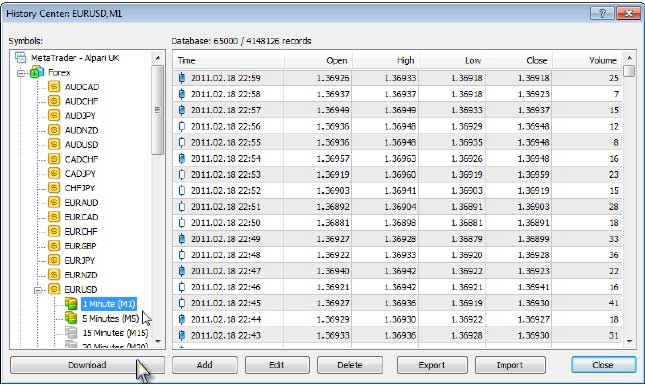Click the records table scroll-up arrow
The image size is (645, 385).
[x=629, y=58]
